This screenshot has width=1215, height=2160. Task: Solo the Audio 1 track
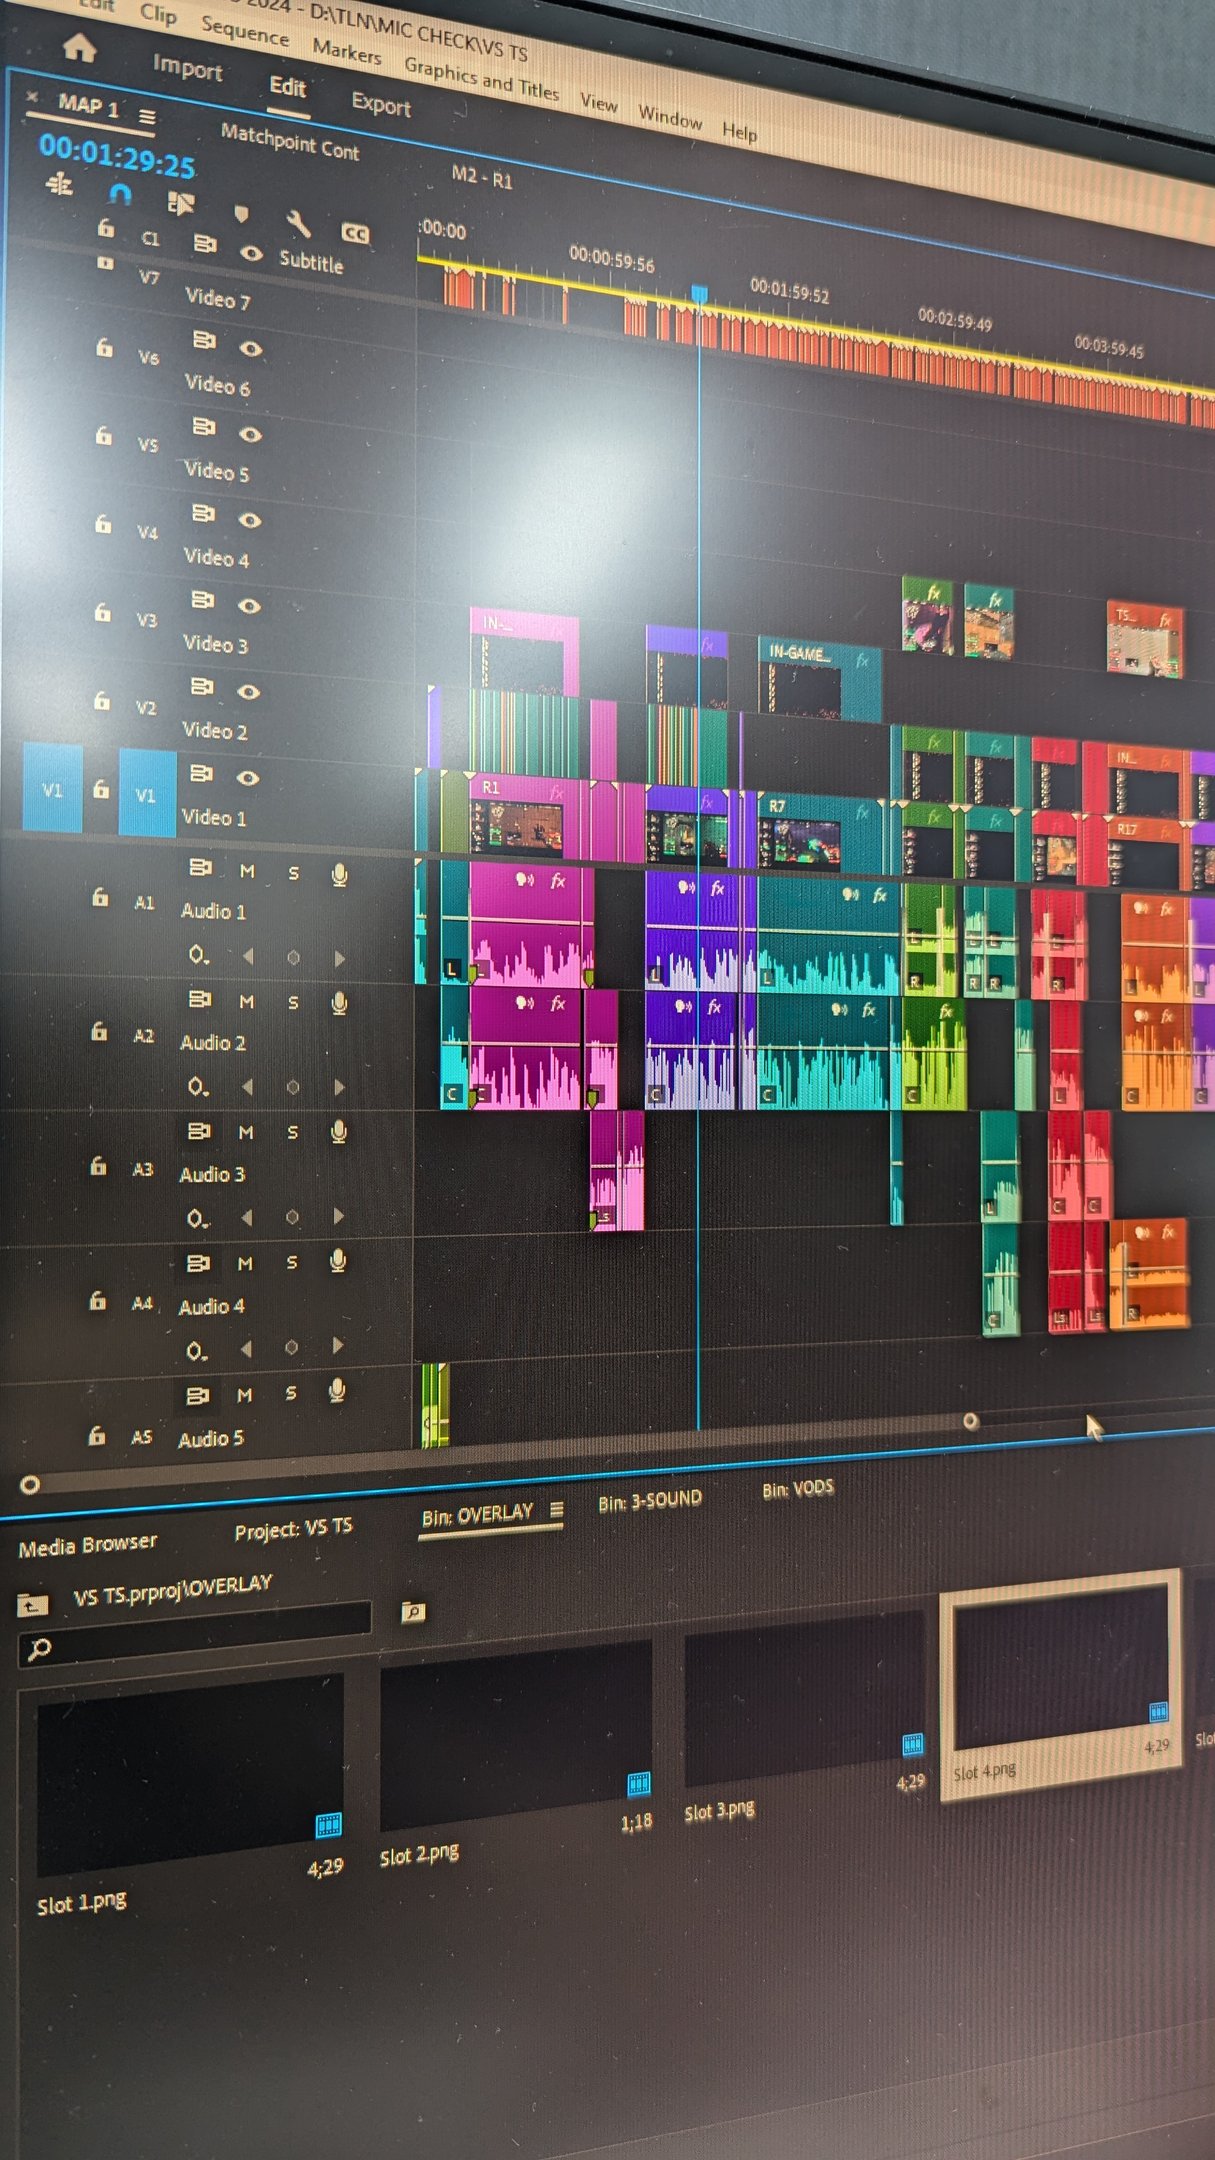click(x=293, y=873)
